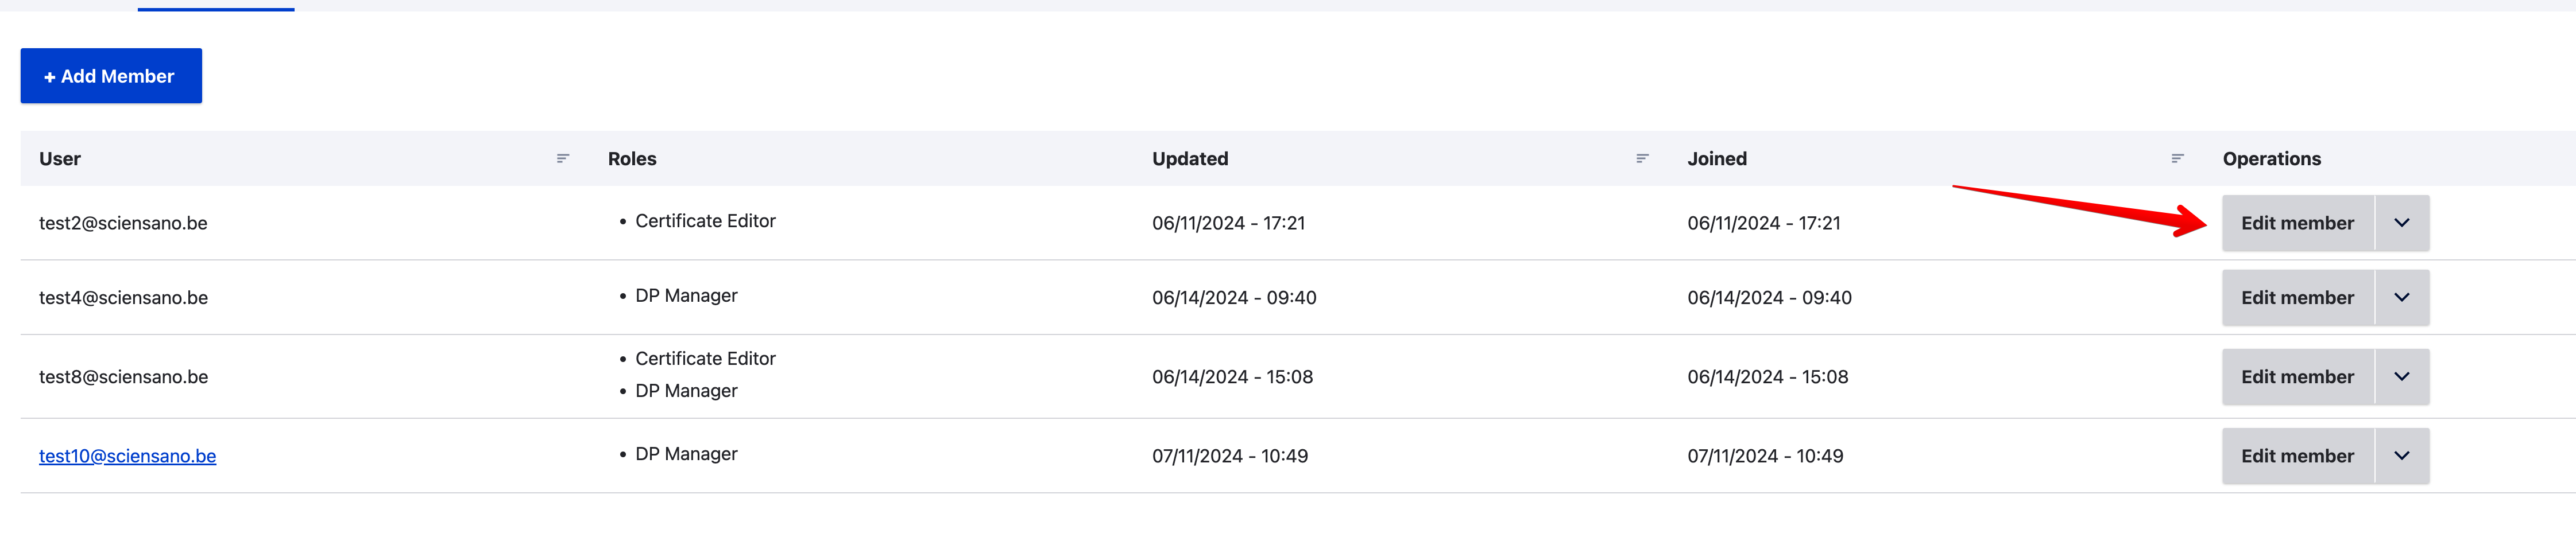Select the test2@sciensano.be user cell
This screenshot has width=2576, height=537.
123,223
